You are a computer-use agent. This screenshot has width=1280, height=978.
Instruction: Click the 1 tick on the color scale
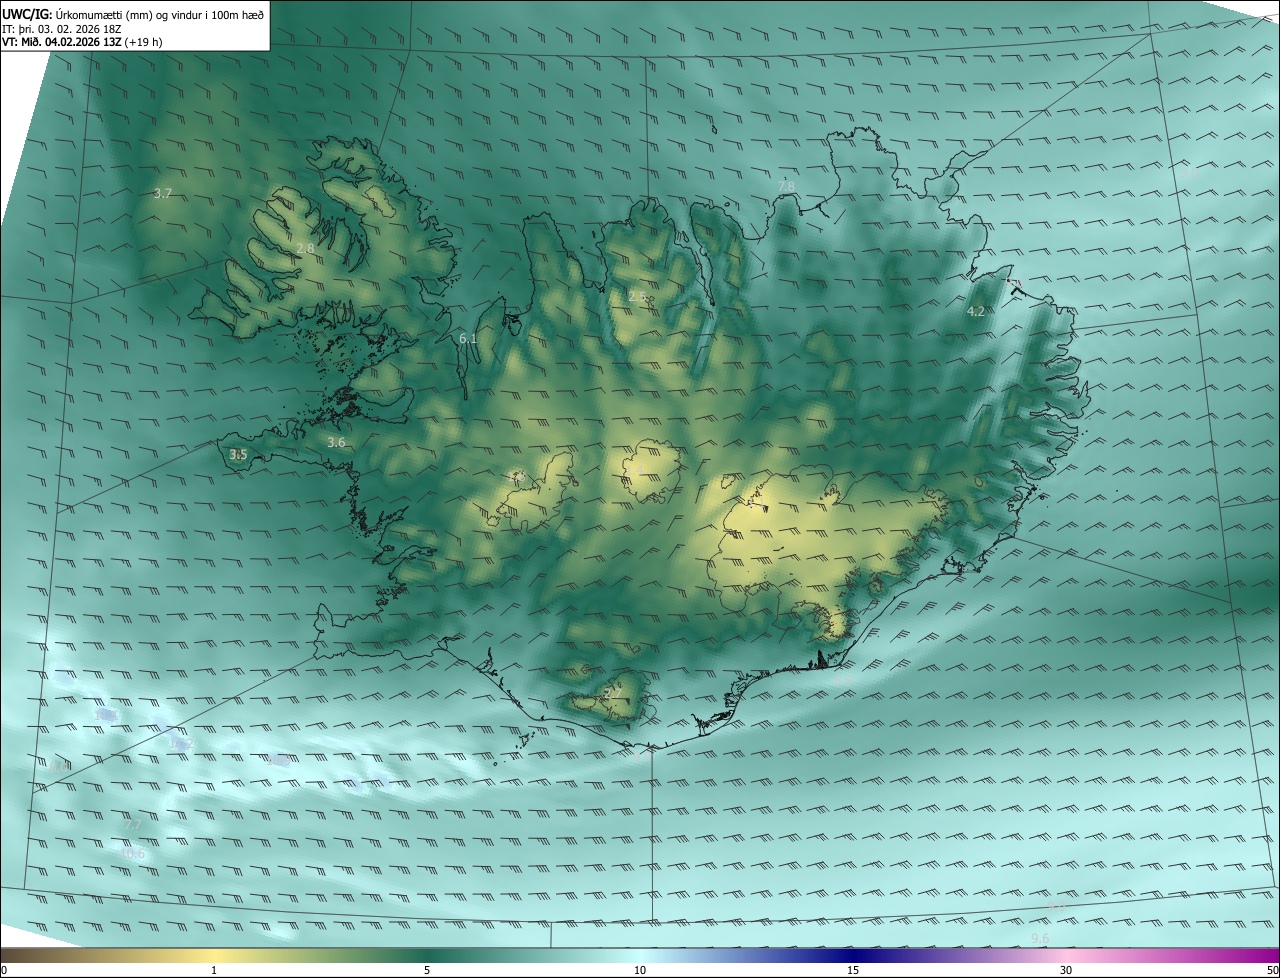pyautogui.click(x=214, y=970)
